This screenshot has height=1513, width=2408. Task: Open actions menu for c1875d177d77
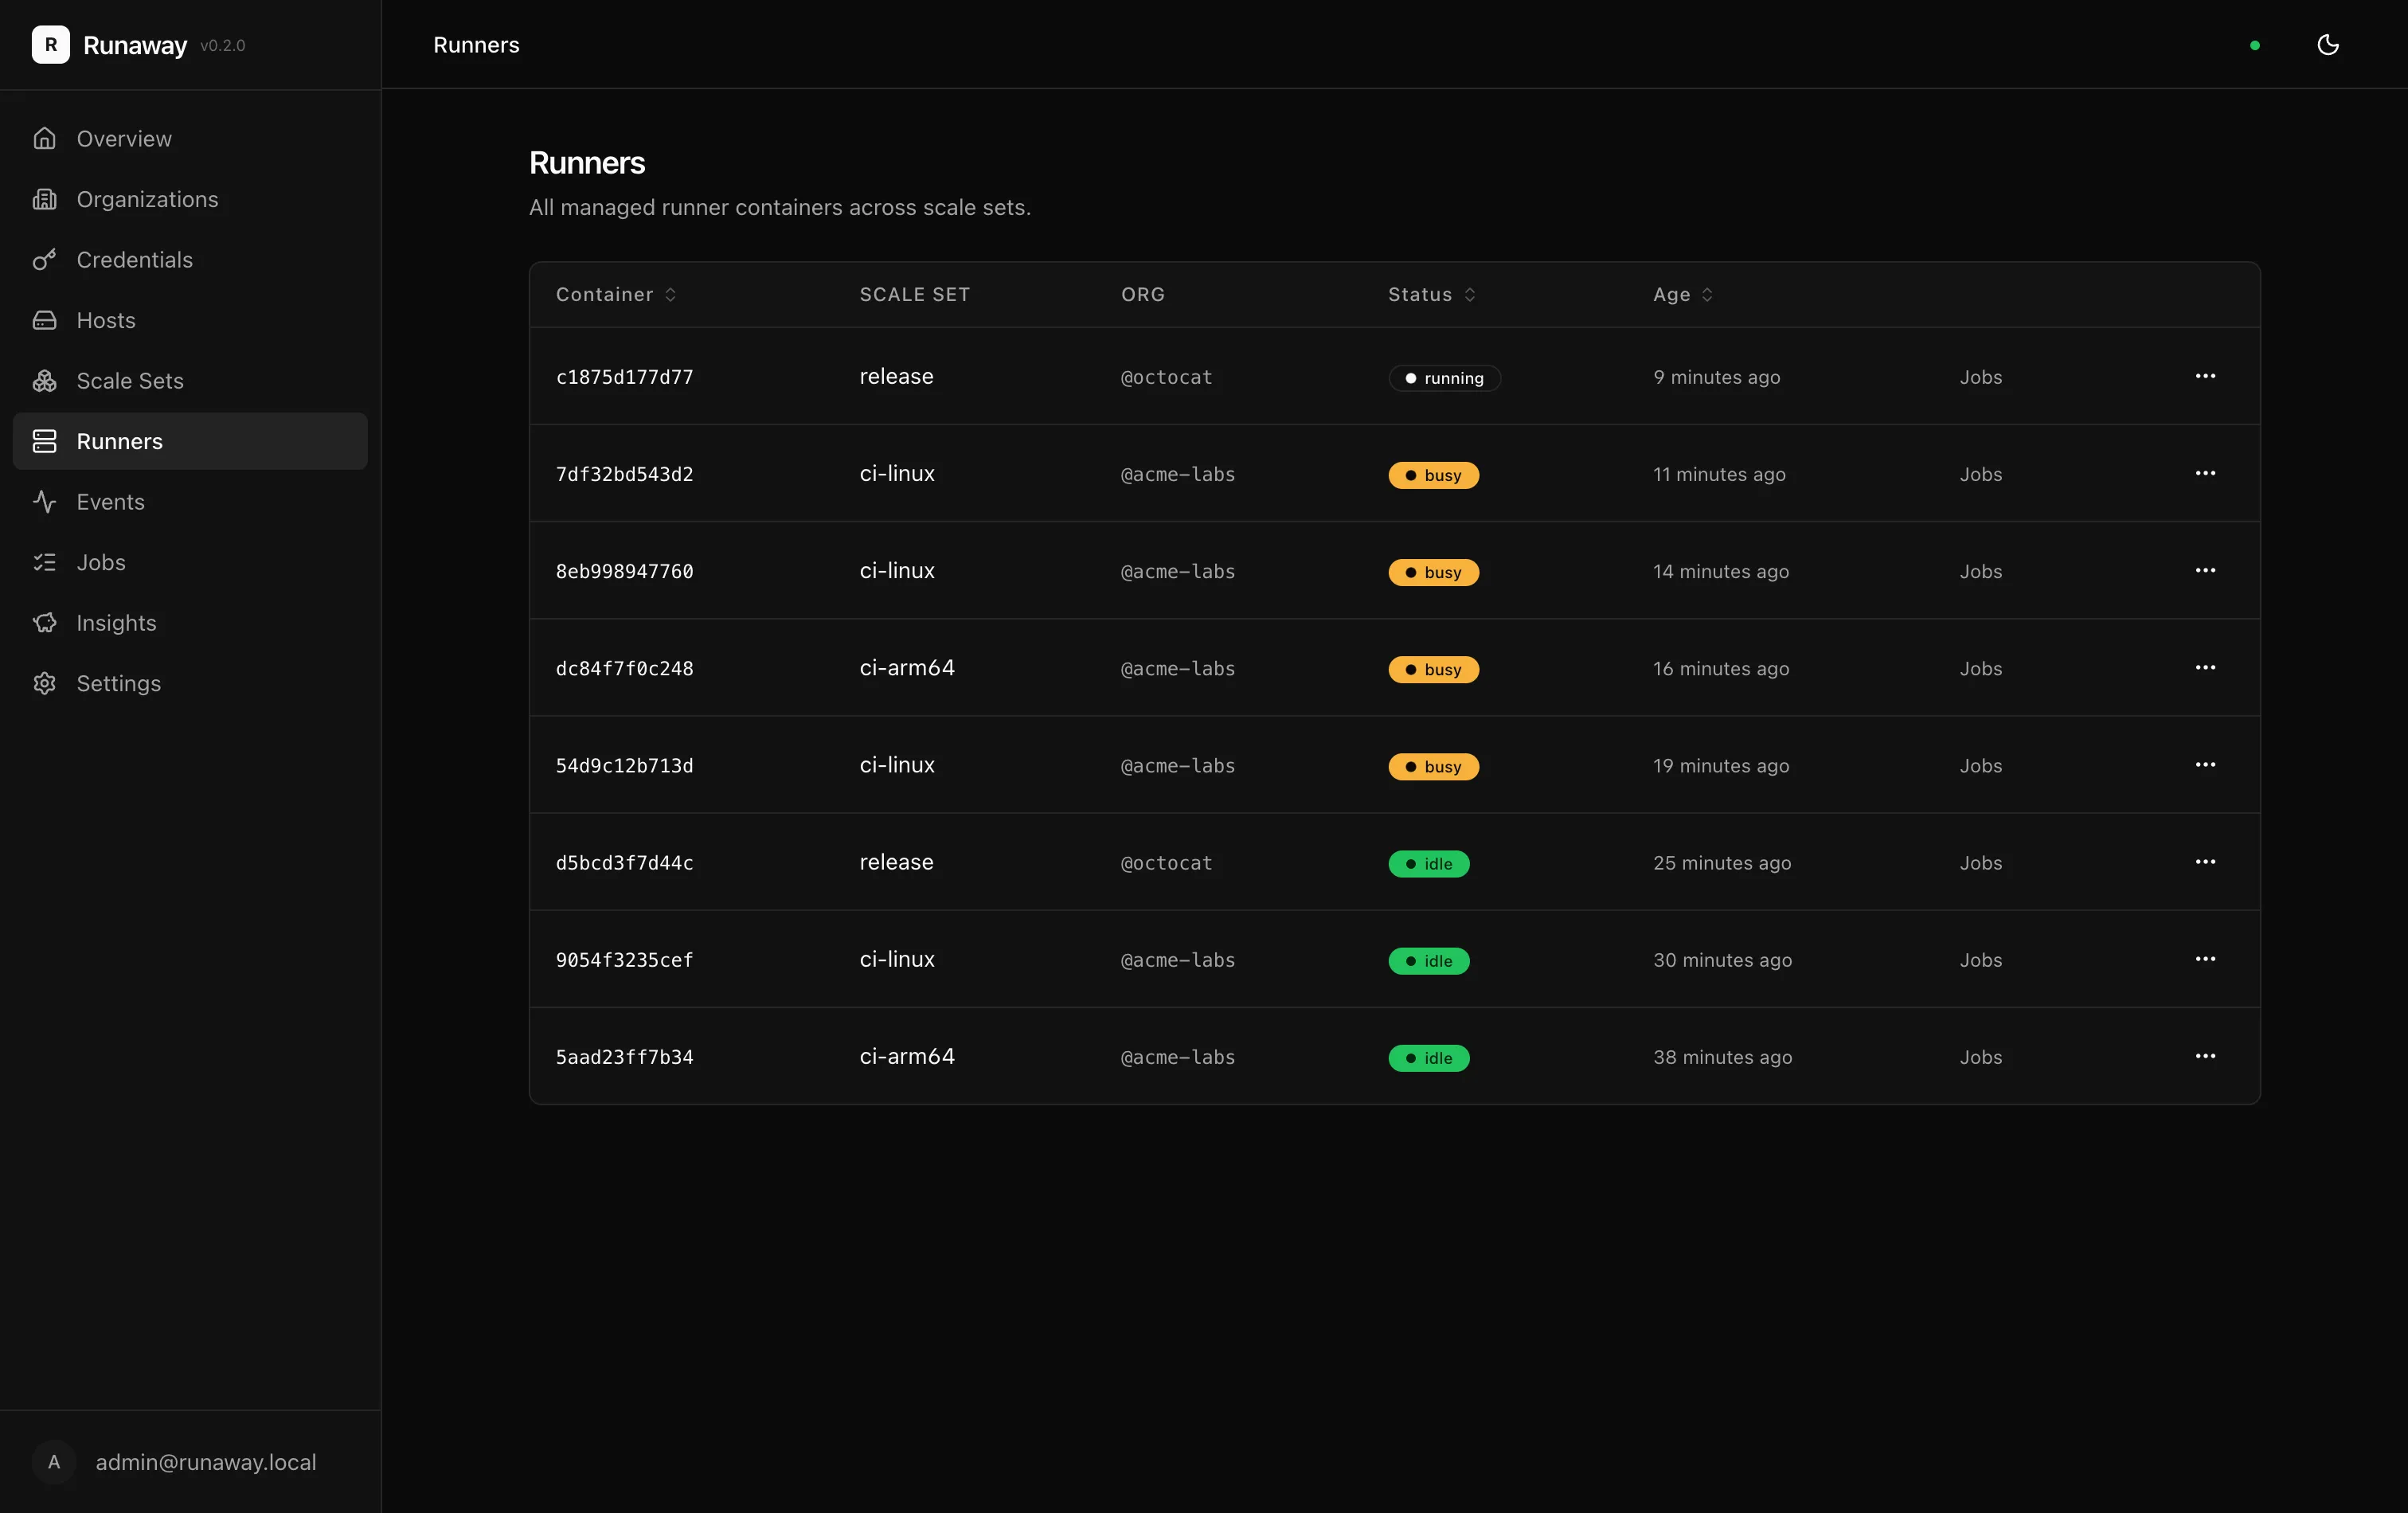(2205, 376)
